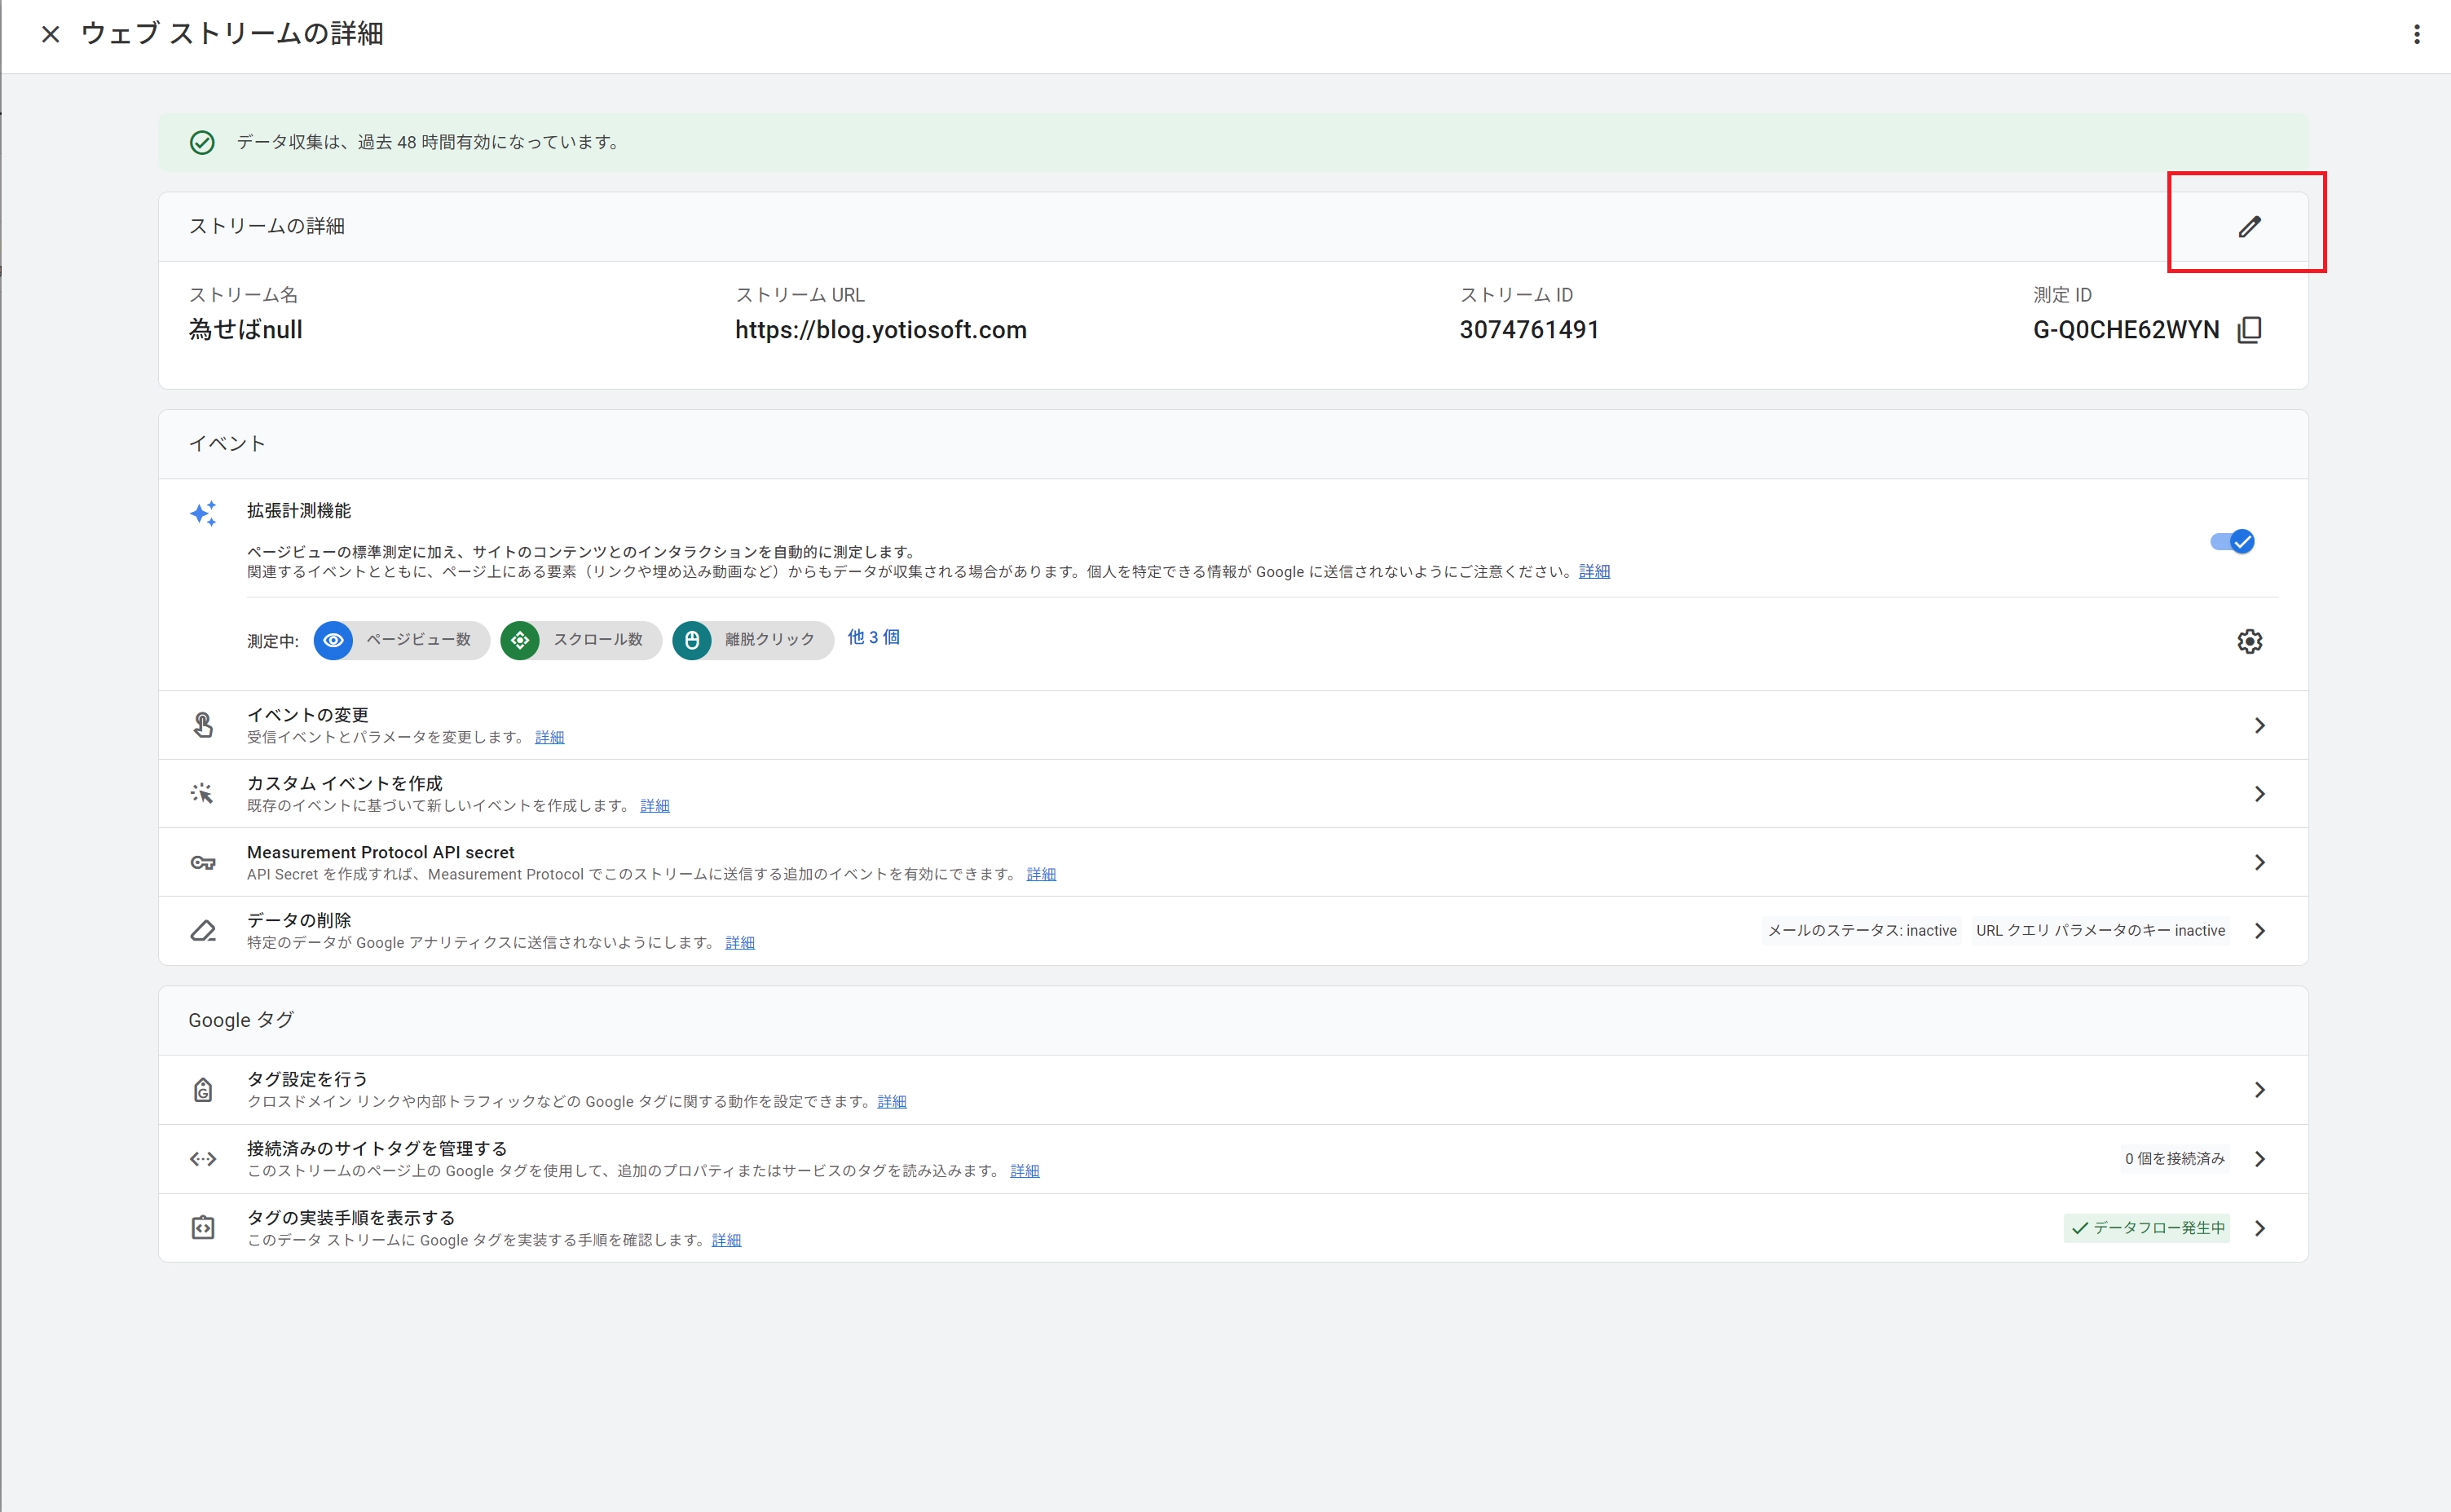
Task: Edit stream details with the pencil icon
Action: pos(2249,227)
